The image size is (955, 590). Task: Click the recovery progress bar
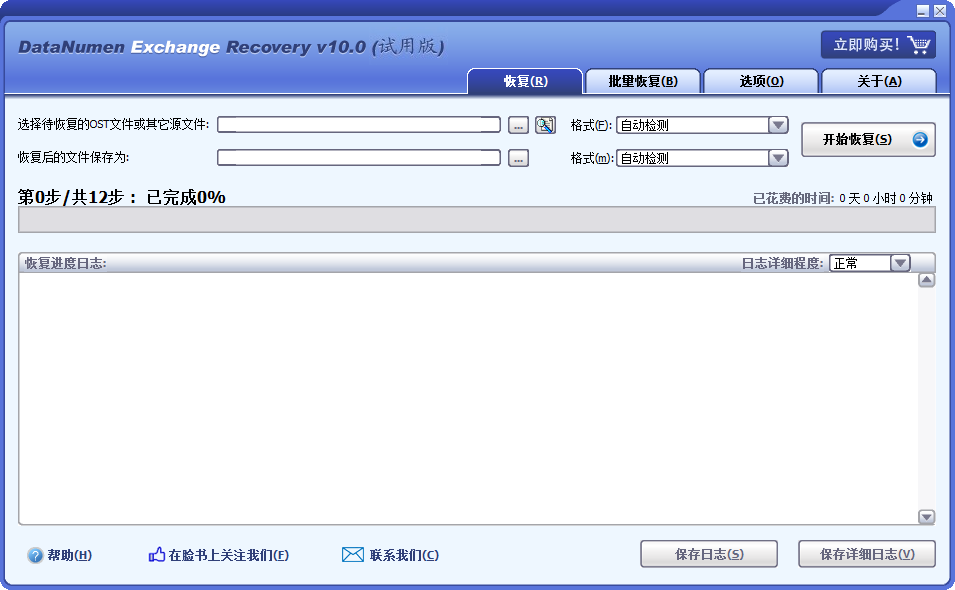tap(470, 220)
